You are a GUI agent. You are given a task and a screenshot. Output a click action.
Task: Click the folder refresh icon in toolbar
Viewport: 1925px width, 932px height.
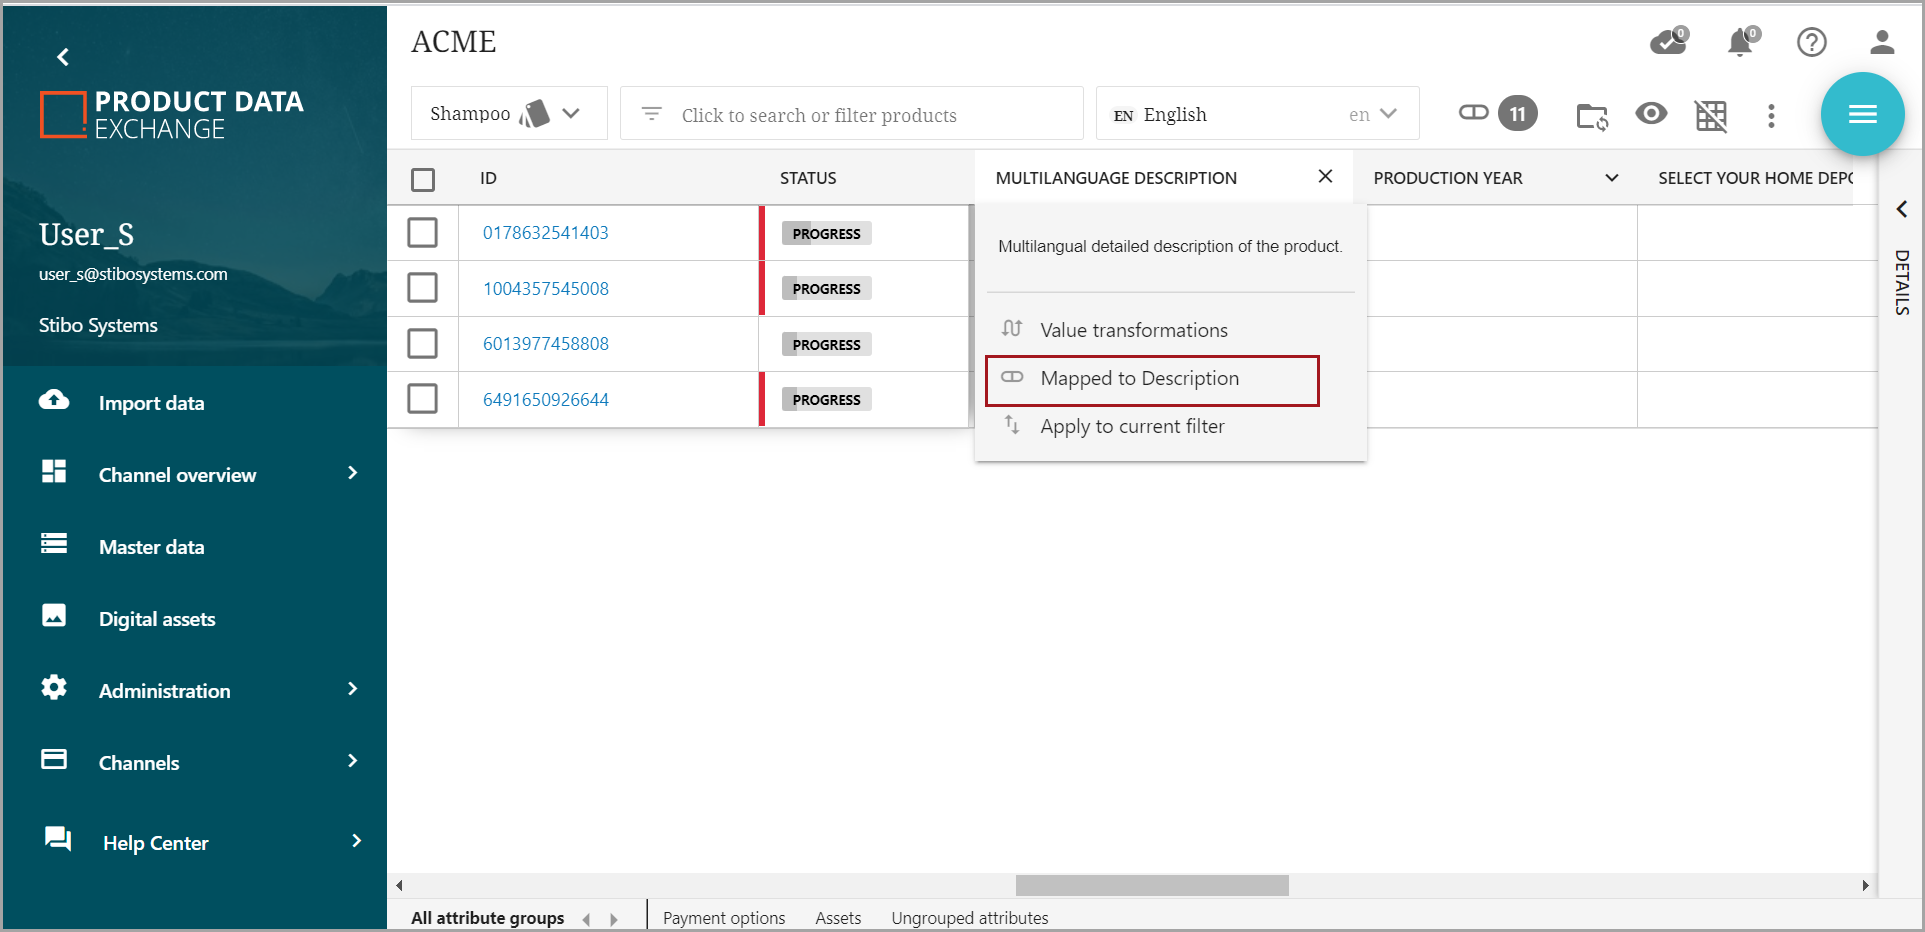tap(1591, 116)
